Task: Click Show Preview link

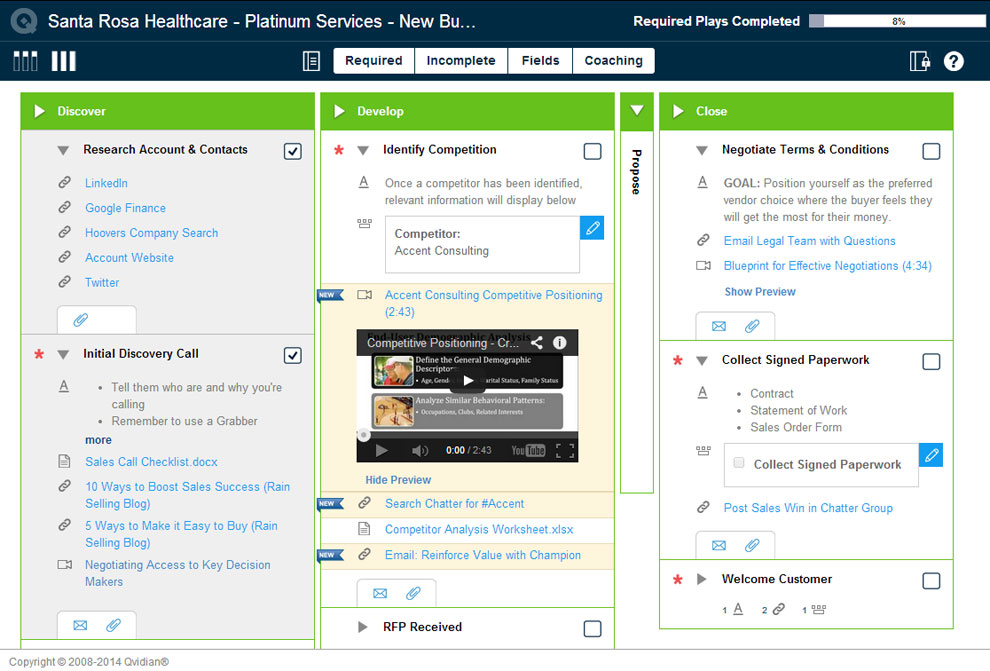Action: tap(760, 292)
